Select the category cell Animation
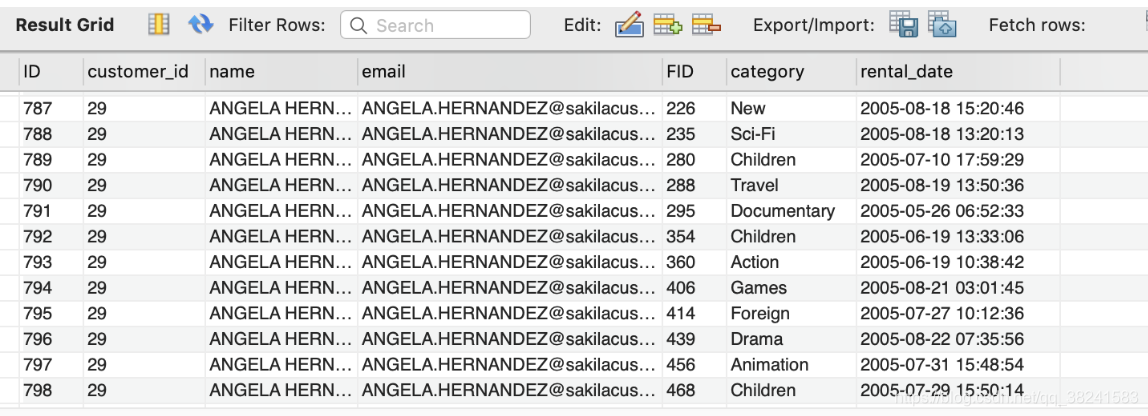The height and width of the screenshot is (416, 1148). (x=791, y=365)
